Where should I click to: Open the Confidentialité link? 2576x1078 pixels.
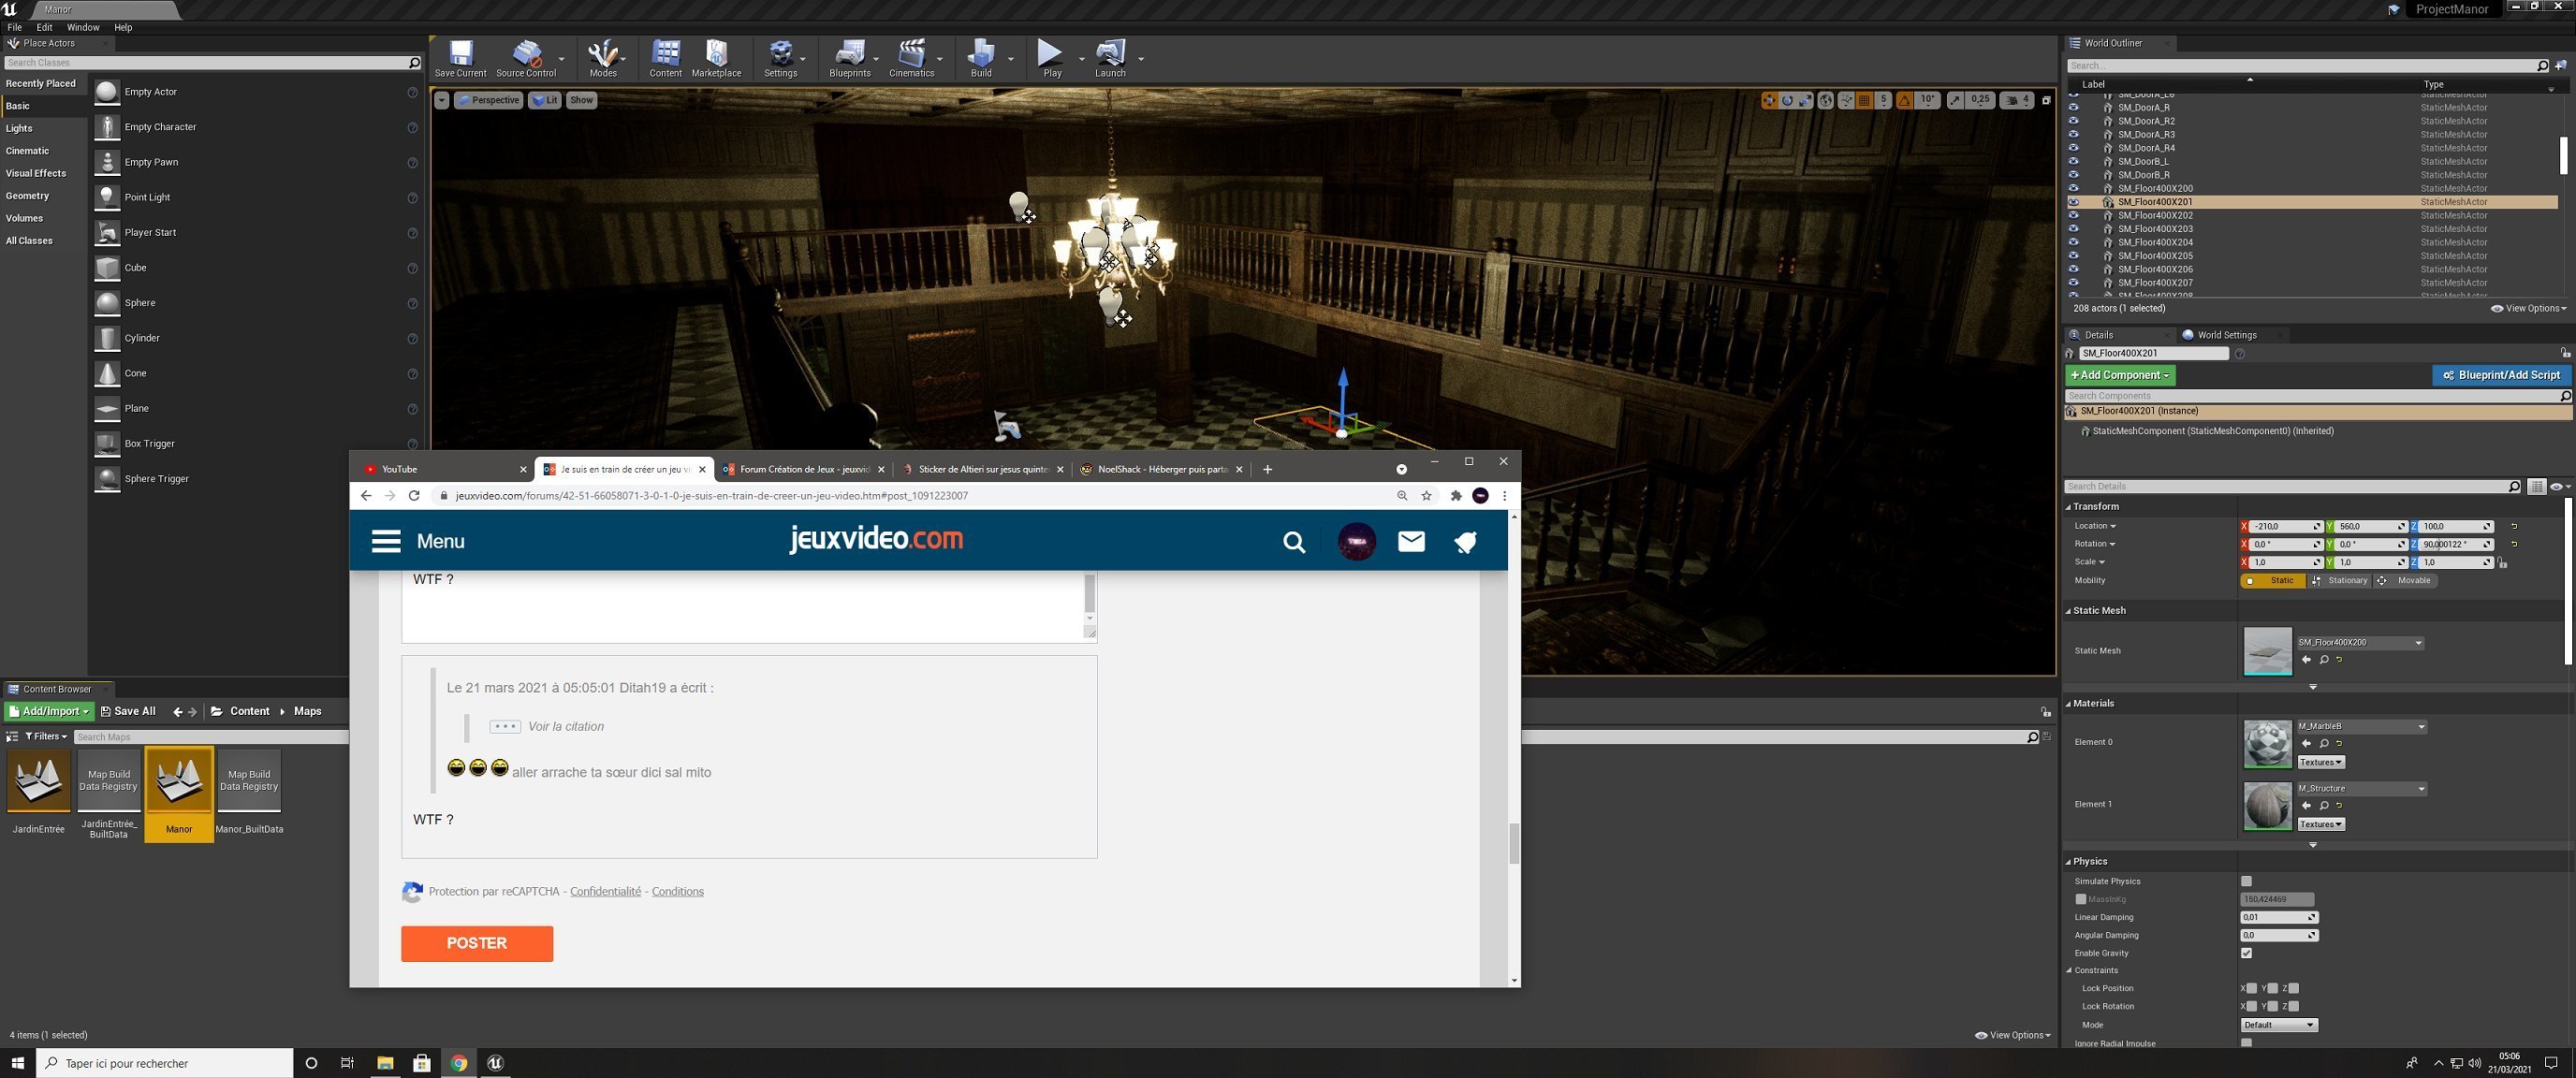[605, 892]
